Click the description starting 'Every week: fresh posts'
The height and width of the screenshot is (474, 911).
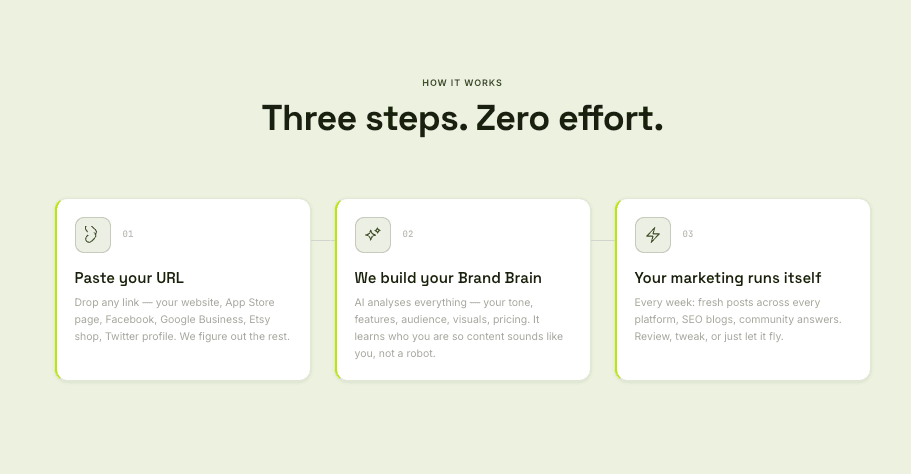pyautogui.click(x=738, y=319)
